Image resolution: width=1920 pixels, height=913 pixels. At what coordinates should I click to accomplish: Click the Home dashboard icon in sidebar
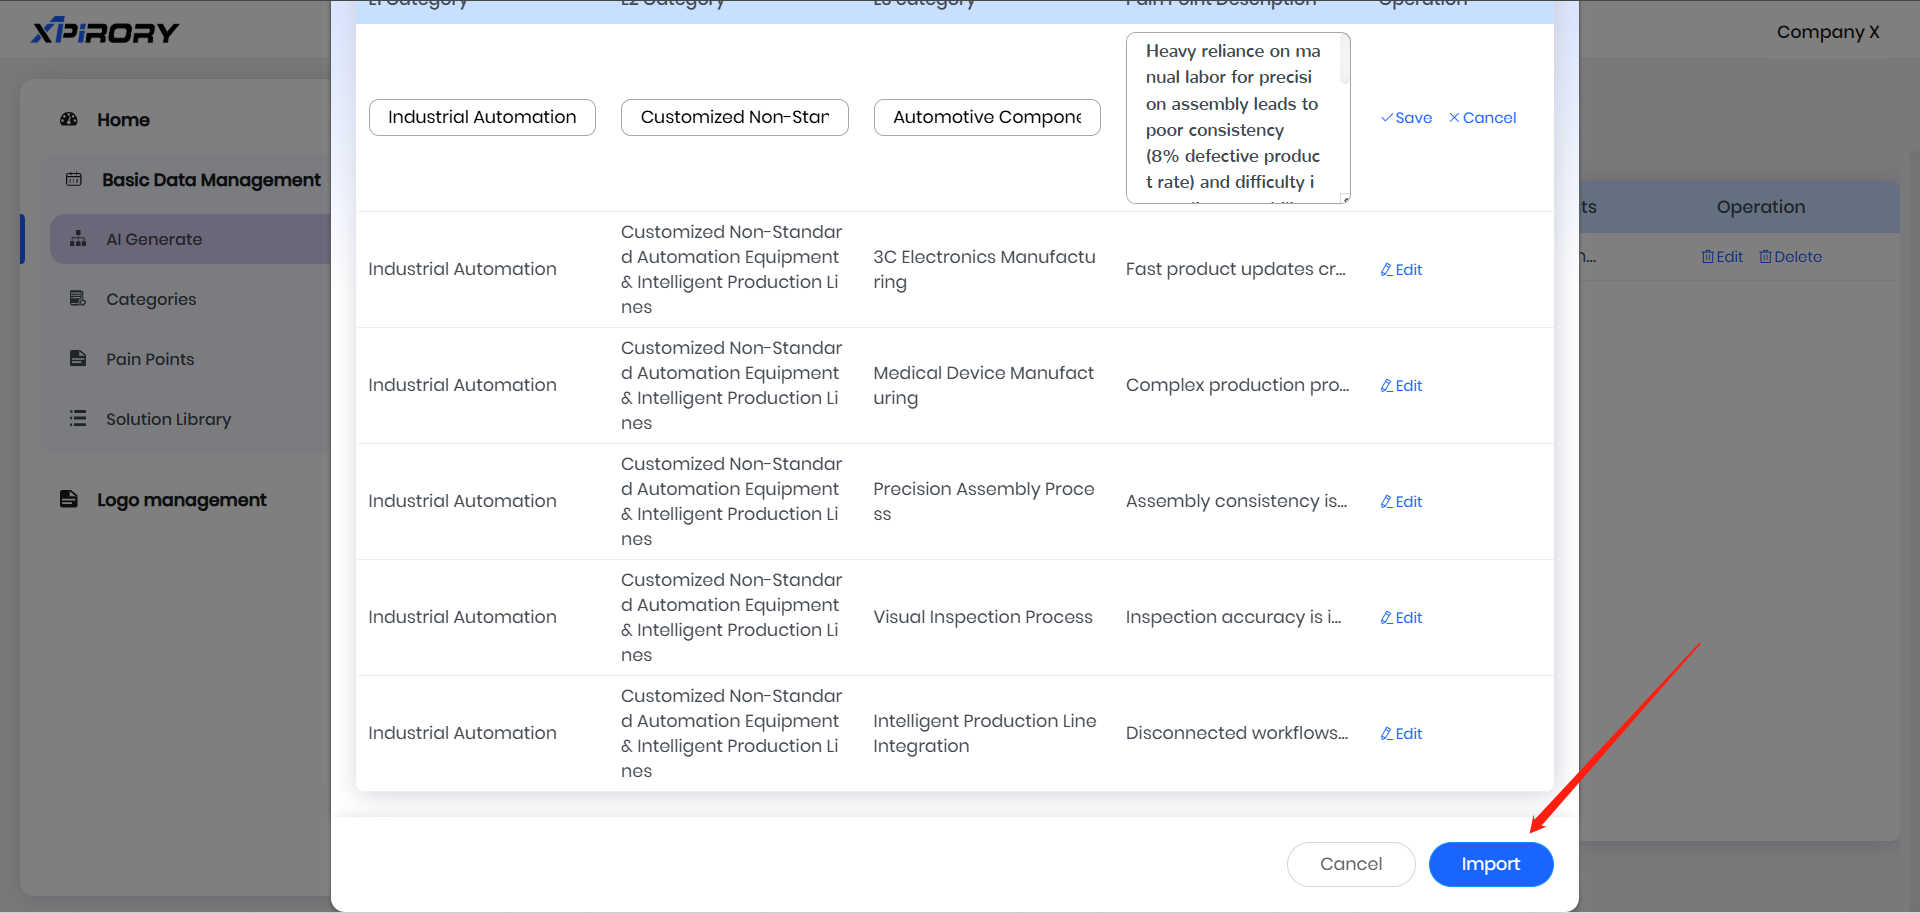69,119
